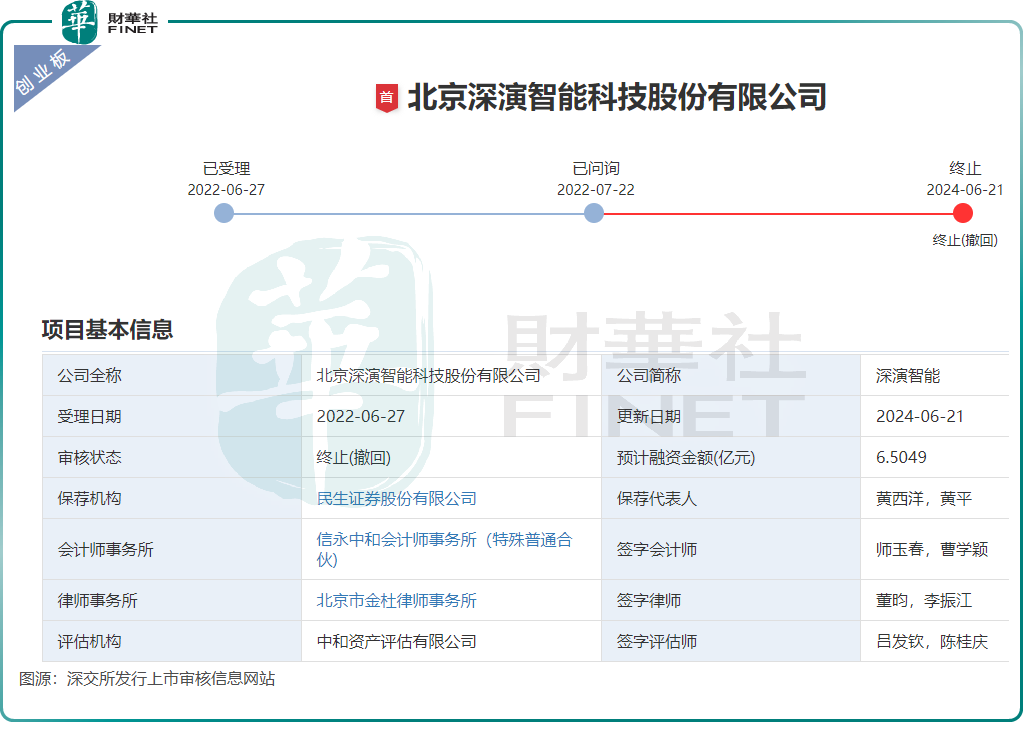Click the 已受理 stage label
Viewport: 1023px width, 742px height.
point(226,168)
